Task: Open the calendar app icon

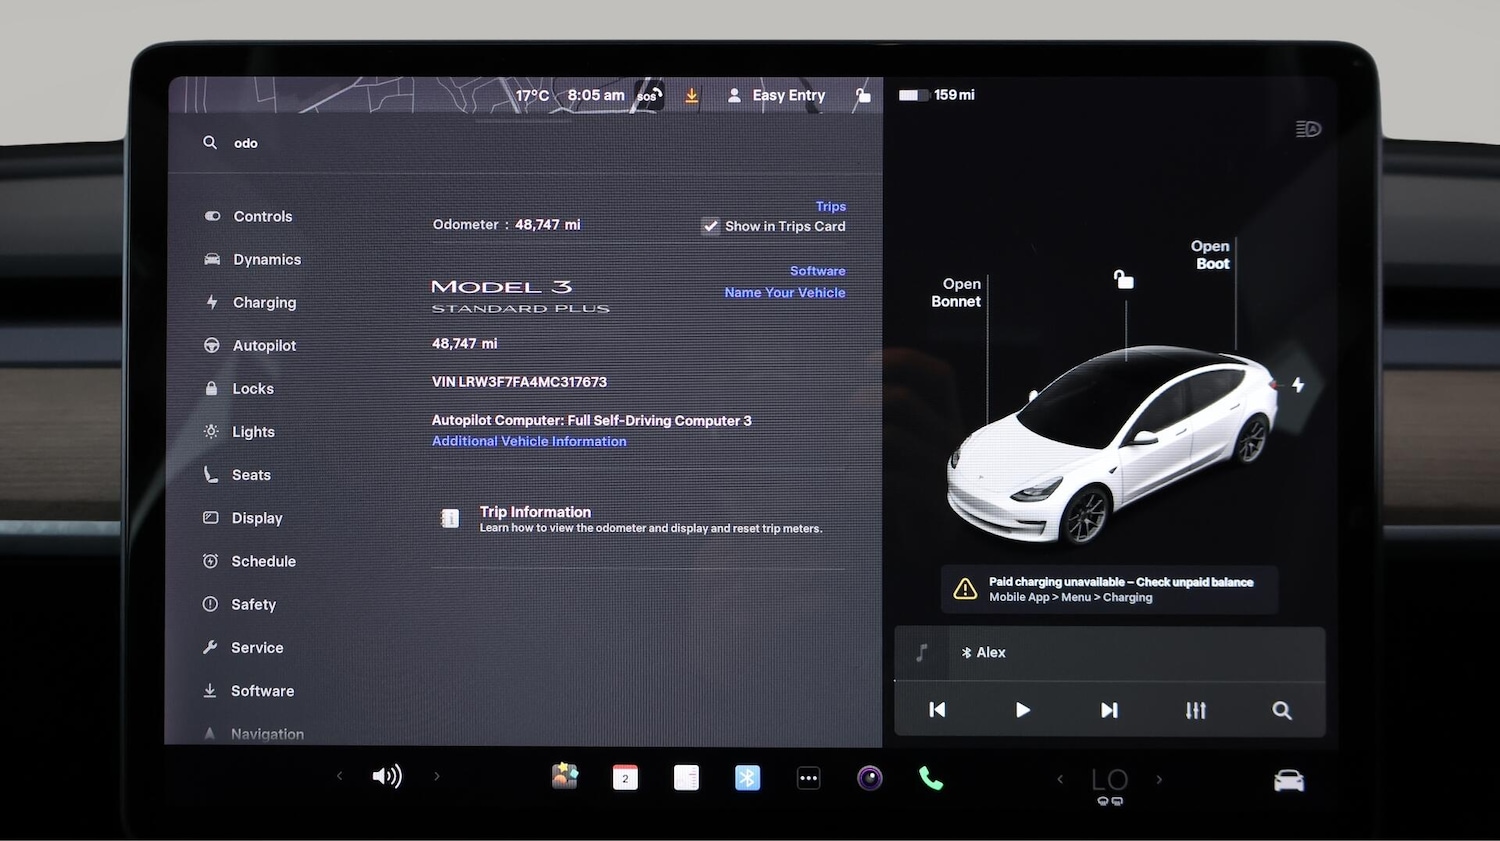Action: click(625, 778)
